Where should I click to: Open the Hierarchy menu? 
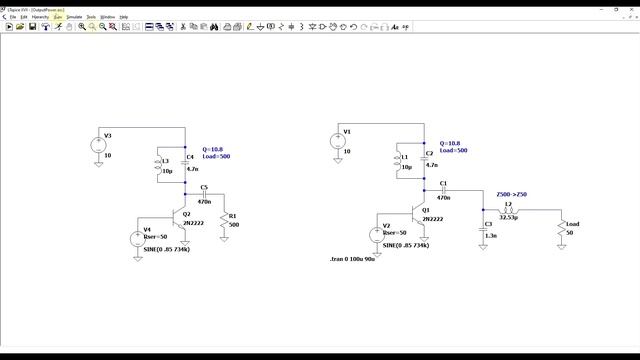coord(40,17)
